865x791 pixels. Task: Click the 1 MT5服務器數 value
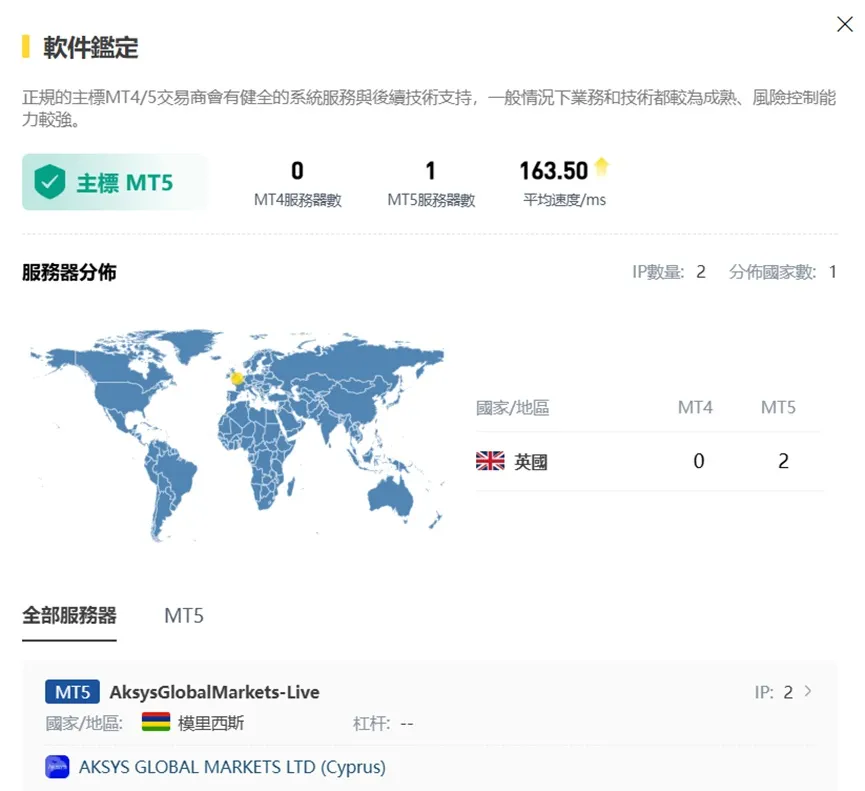431,171
